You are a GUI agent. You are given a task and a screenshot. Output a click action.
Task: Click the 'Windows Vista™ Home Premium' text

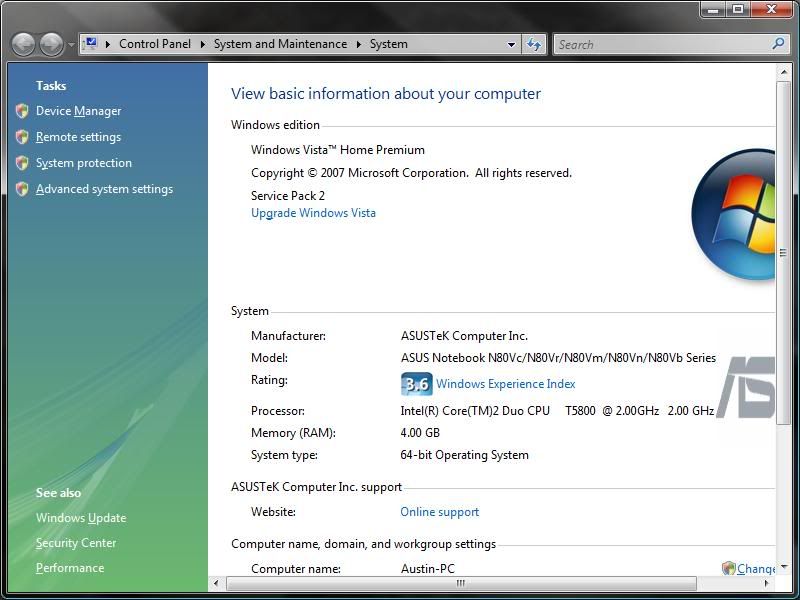[338, 150]
